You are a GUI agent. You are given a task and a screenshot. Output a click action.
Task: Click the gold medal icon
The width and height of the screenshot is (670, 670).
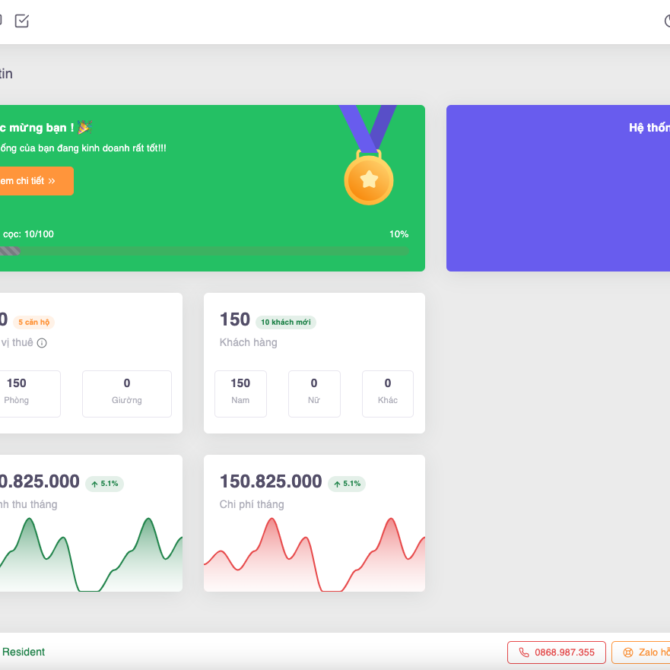[x=369, y=178]
